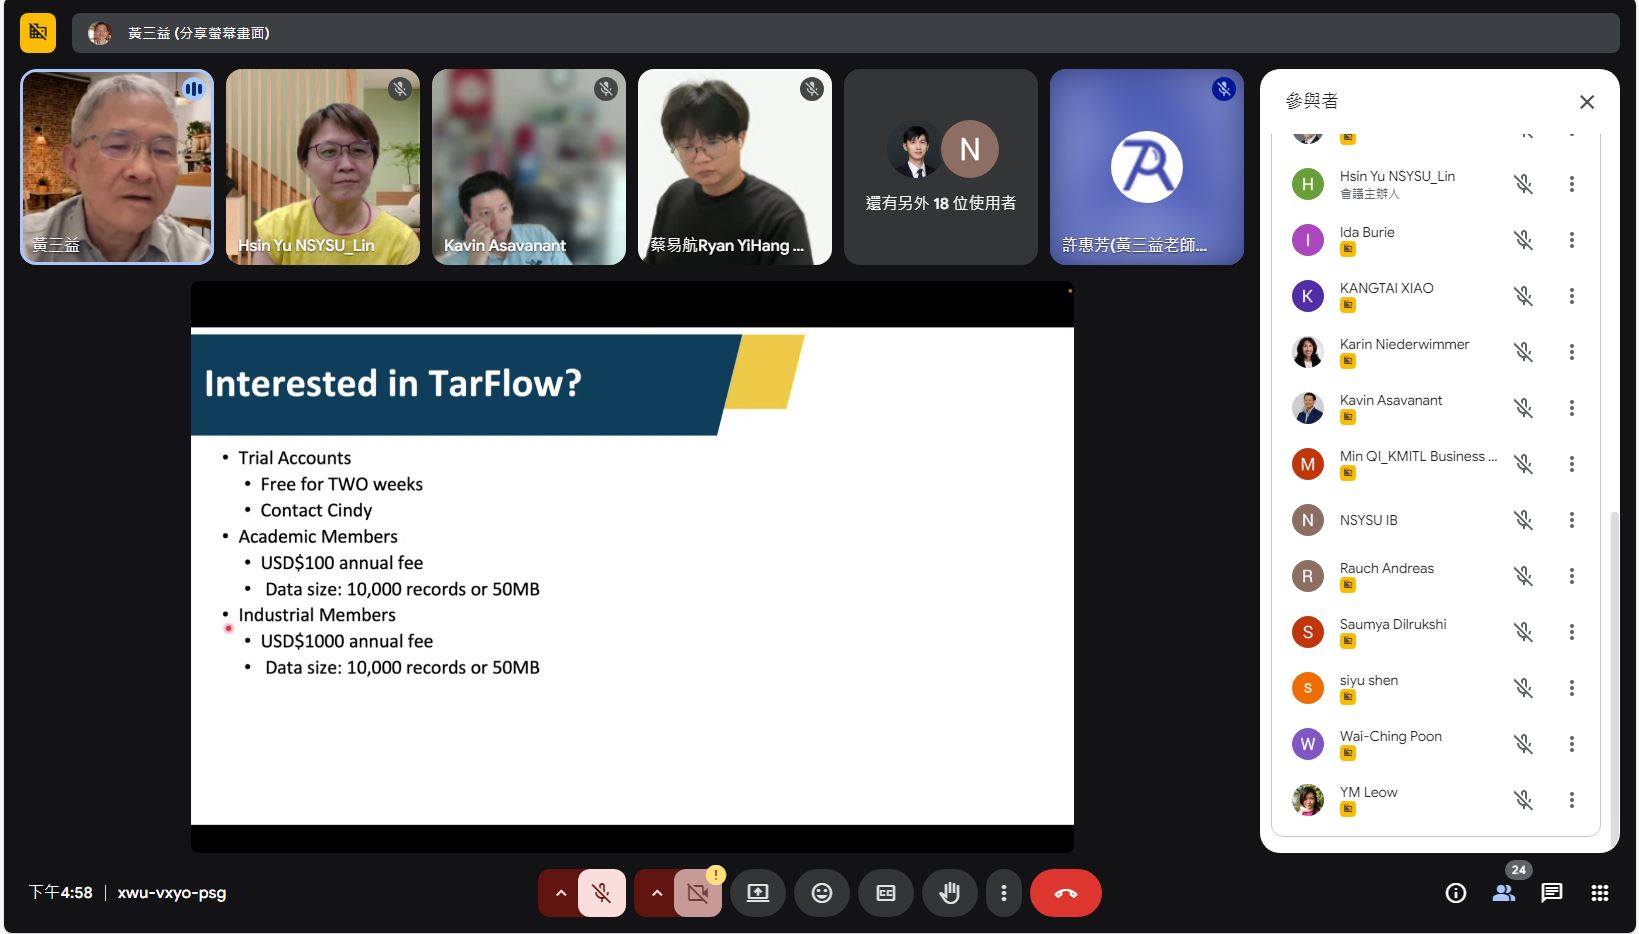The width and height of the screenshot is (1639, 934).
Task: Click the 參與者 panel title
Action: click(x=1312, y=101)
